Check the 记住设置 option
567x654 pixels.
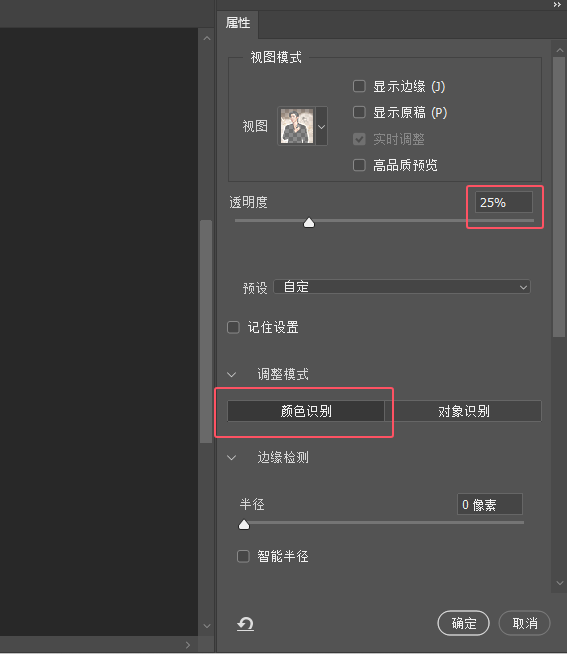point(233,327)
